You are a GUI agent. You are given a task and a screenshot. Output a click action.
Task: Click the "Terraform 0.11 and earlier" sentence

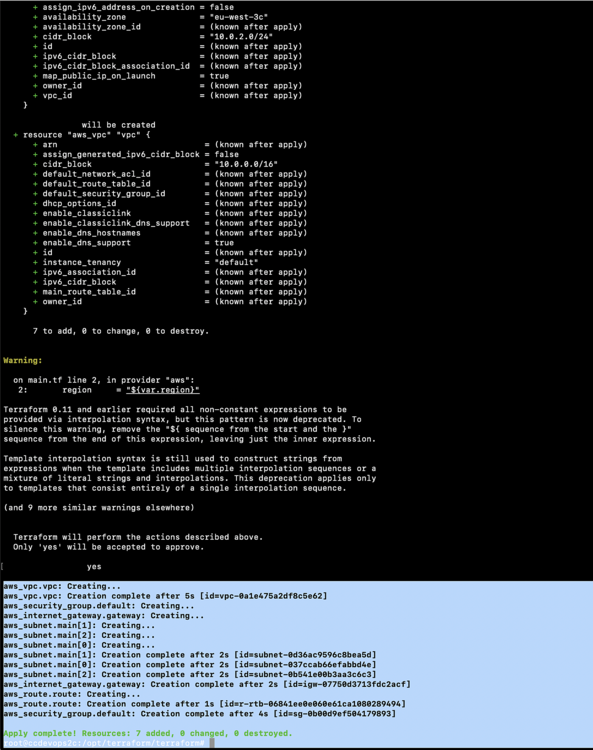click(175, 409)
